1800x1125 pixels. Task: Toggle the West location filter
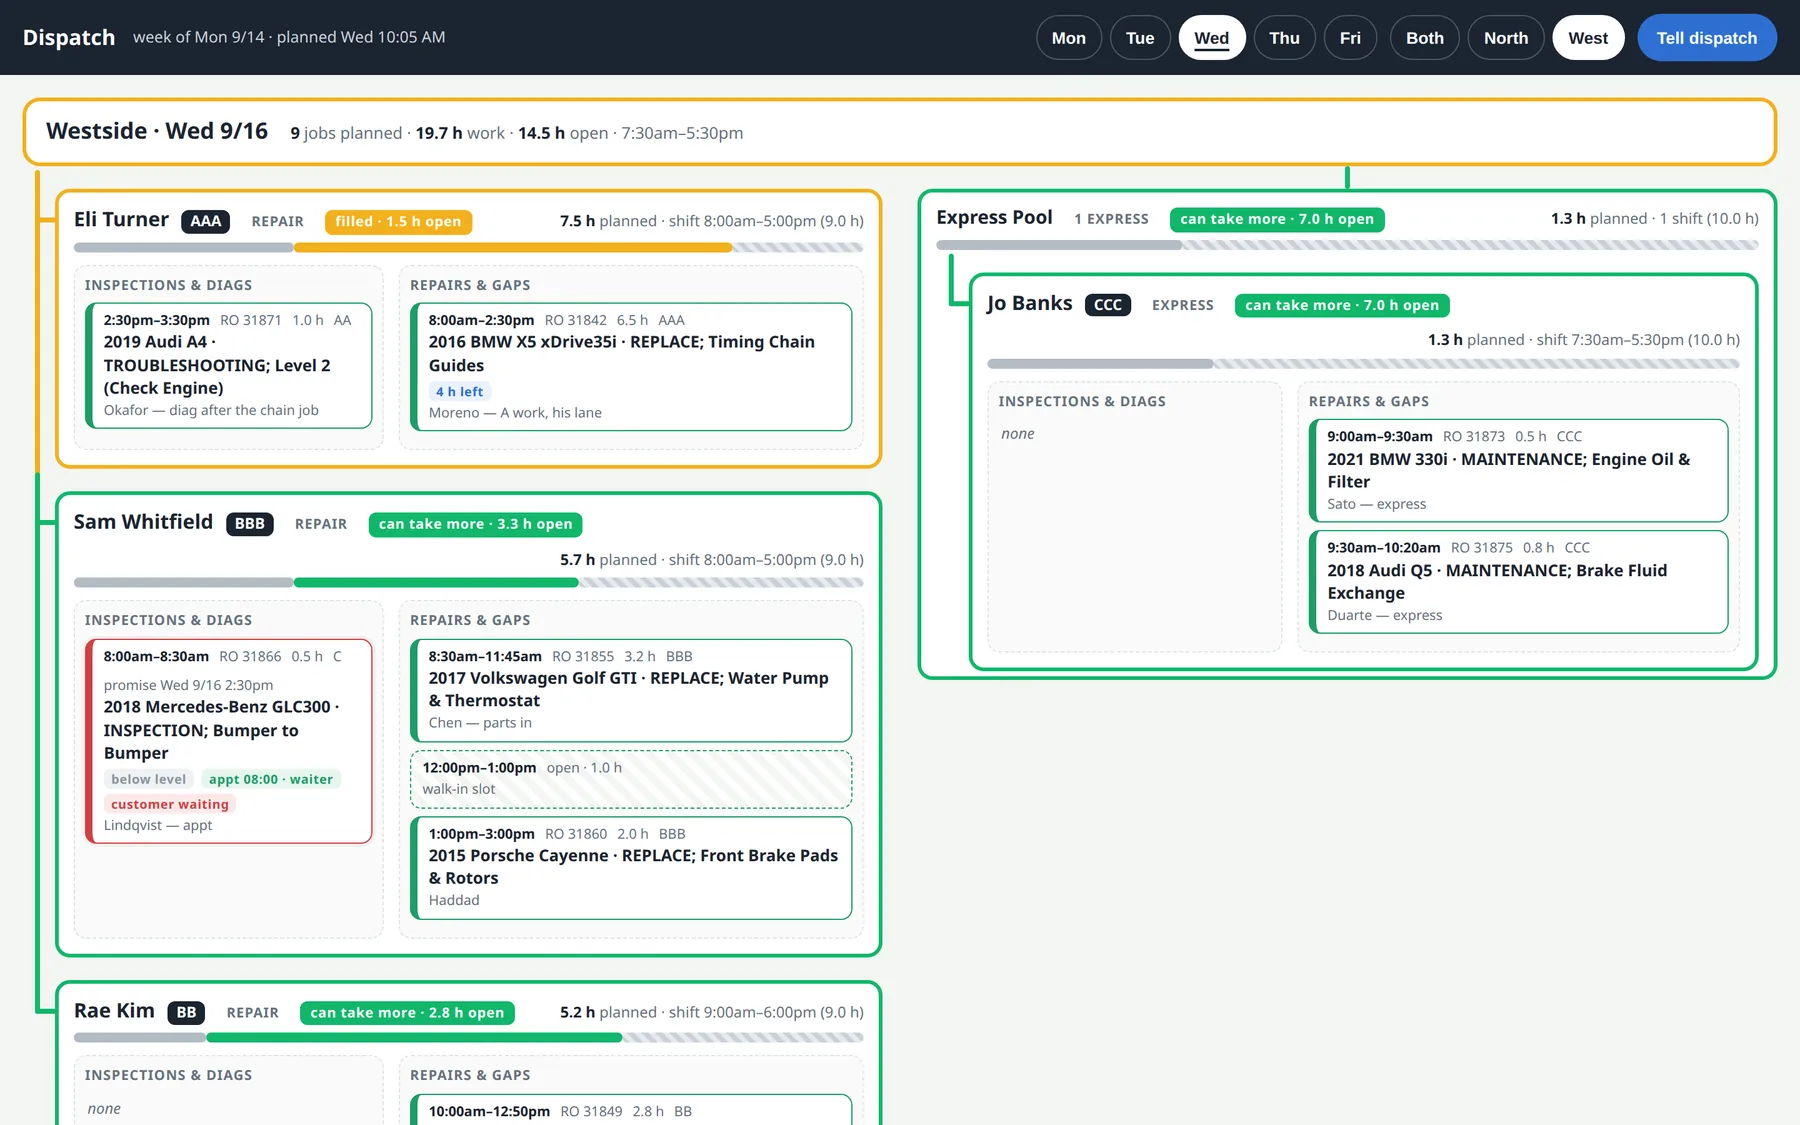pyautogui.click(x=1588, y=38)
